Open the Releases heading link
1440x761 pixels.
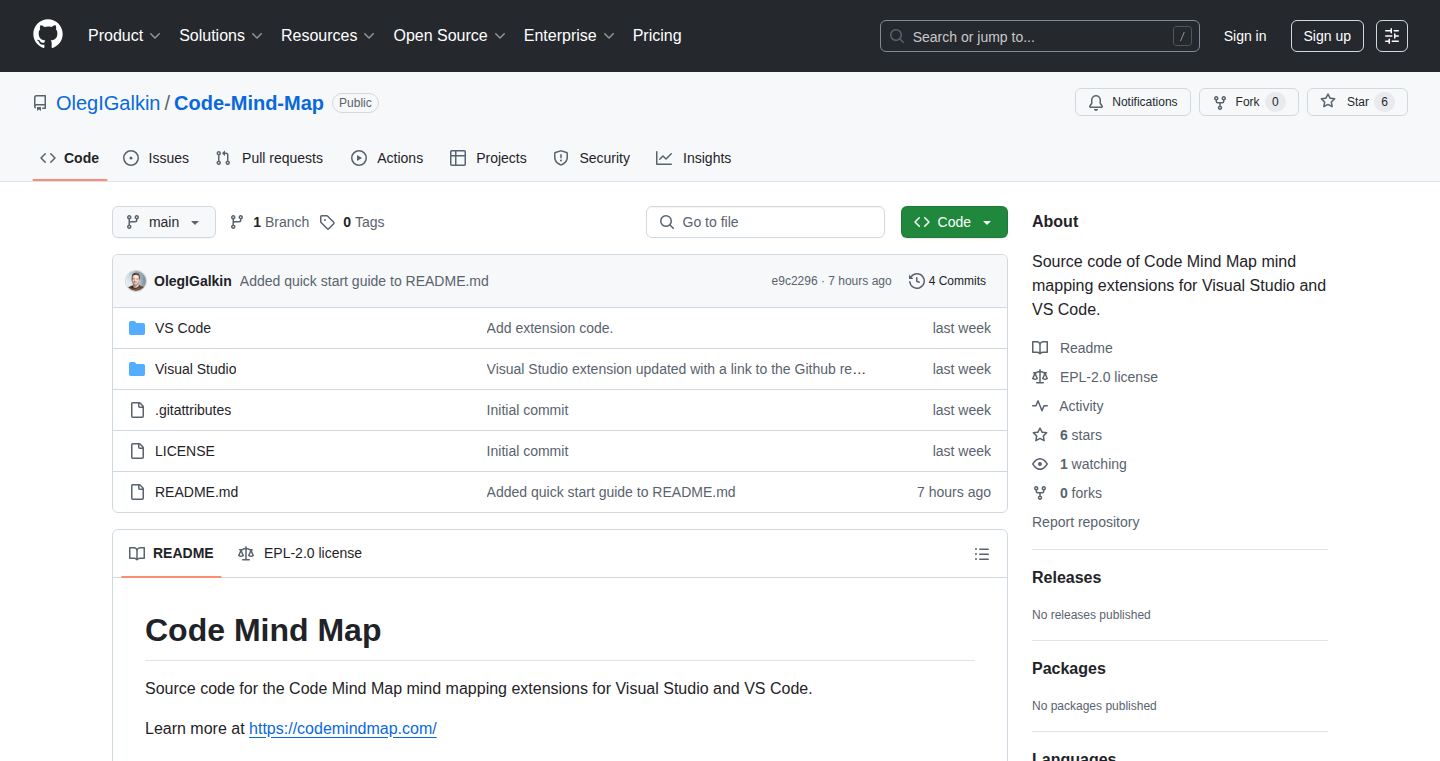click(1066, 578)
